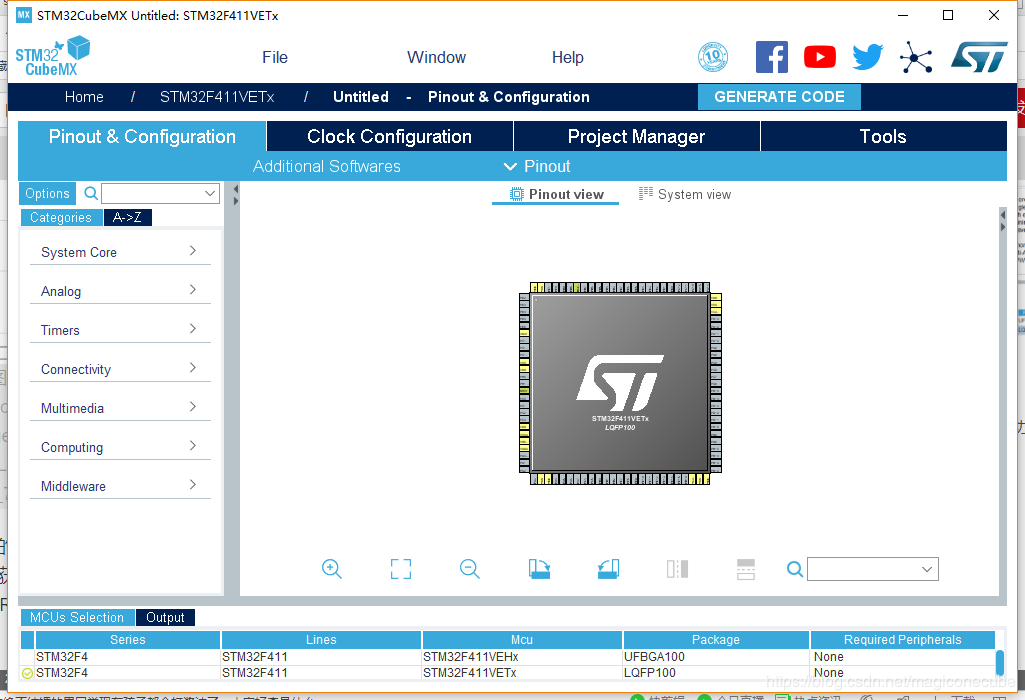Viewport: 1025px width, 700px height.
Task: Zoom out of the chip pinout
Action: click(x=469, y=569)
